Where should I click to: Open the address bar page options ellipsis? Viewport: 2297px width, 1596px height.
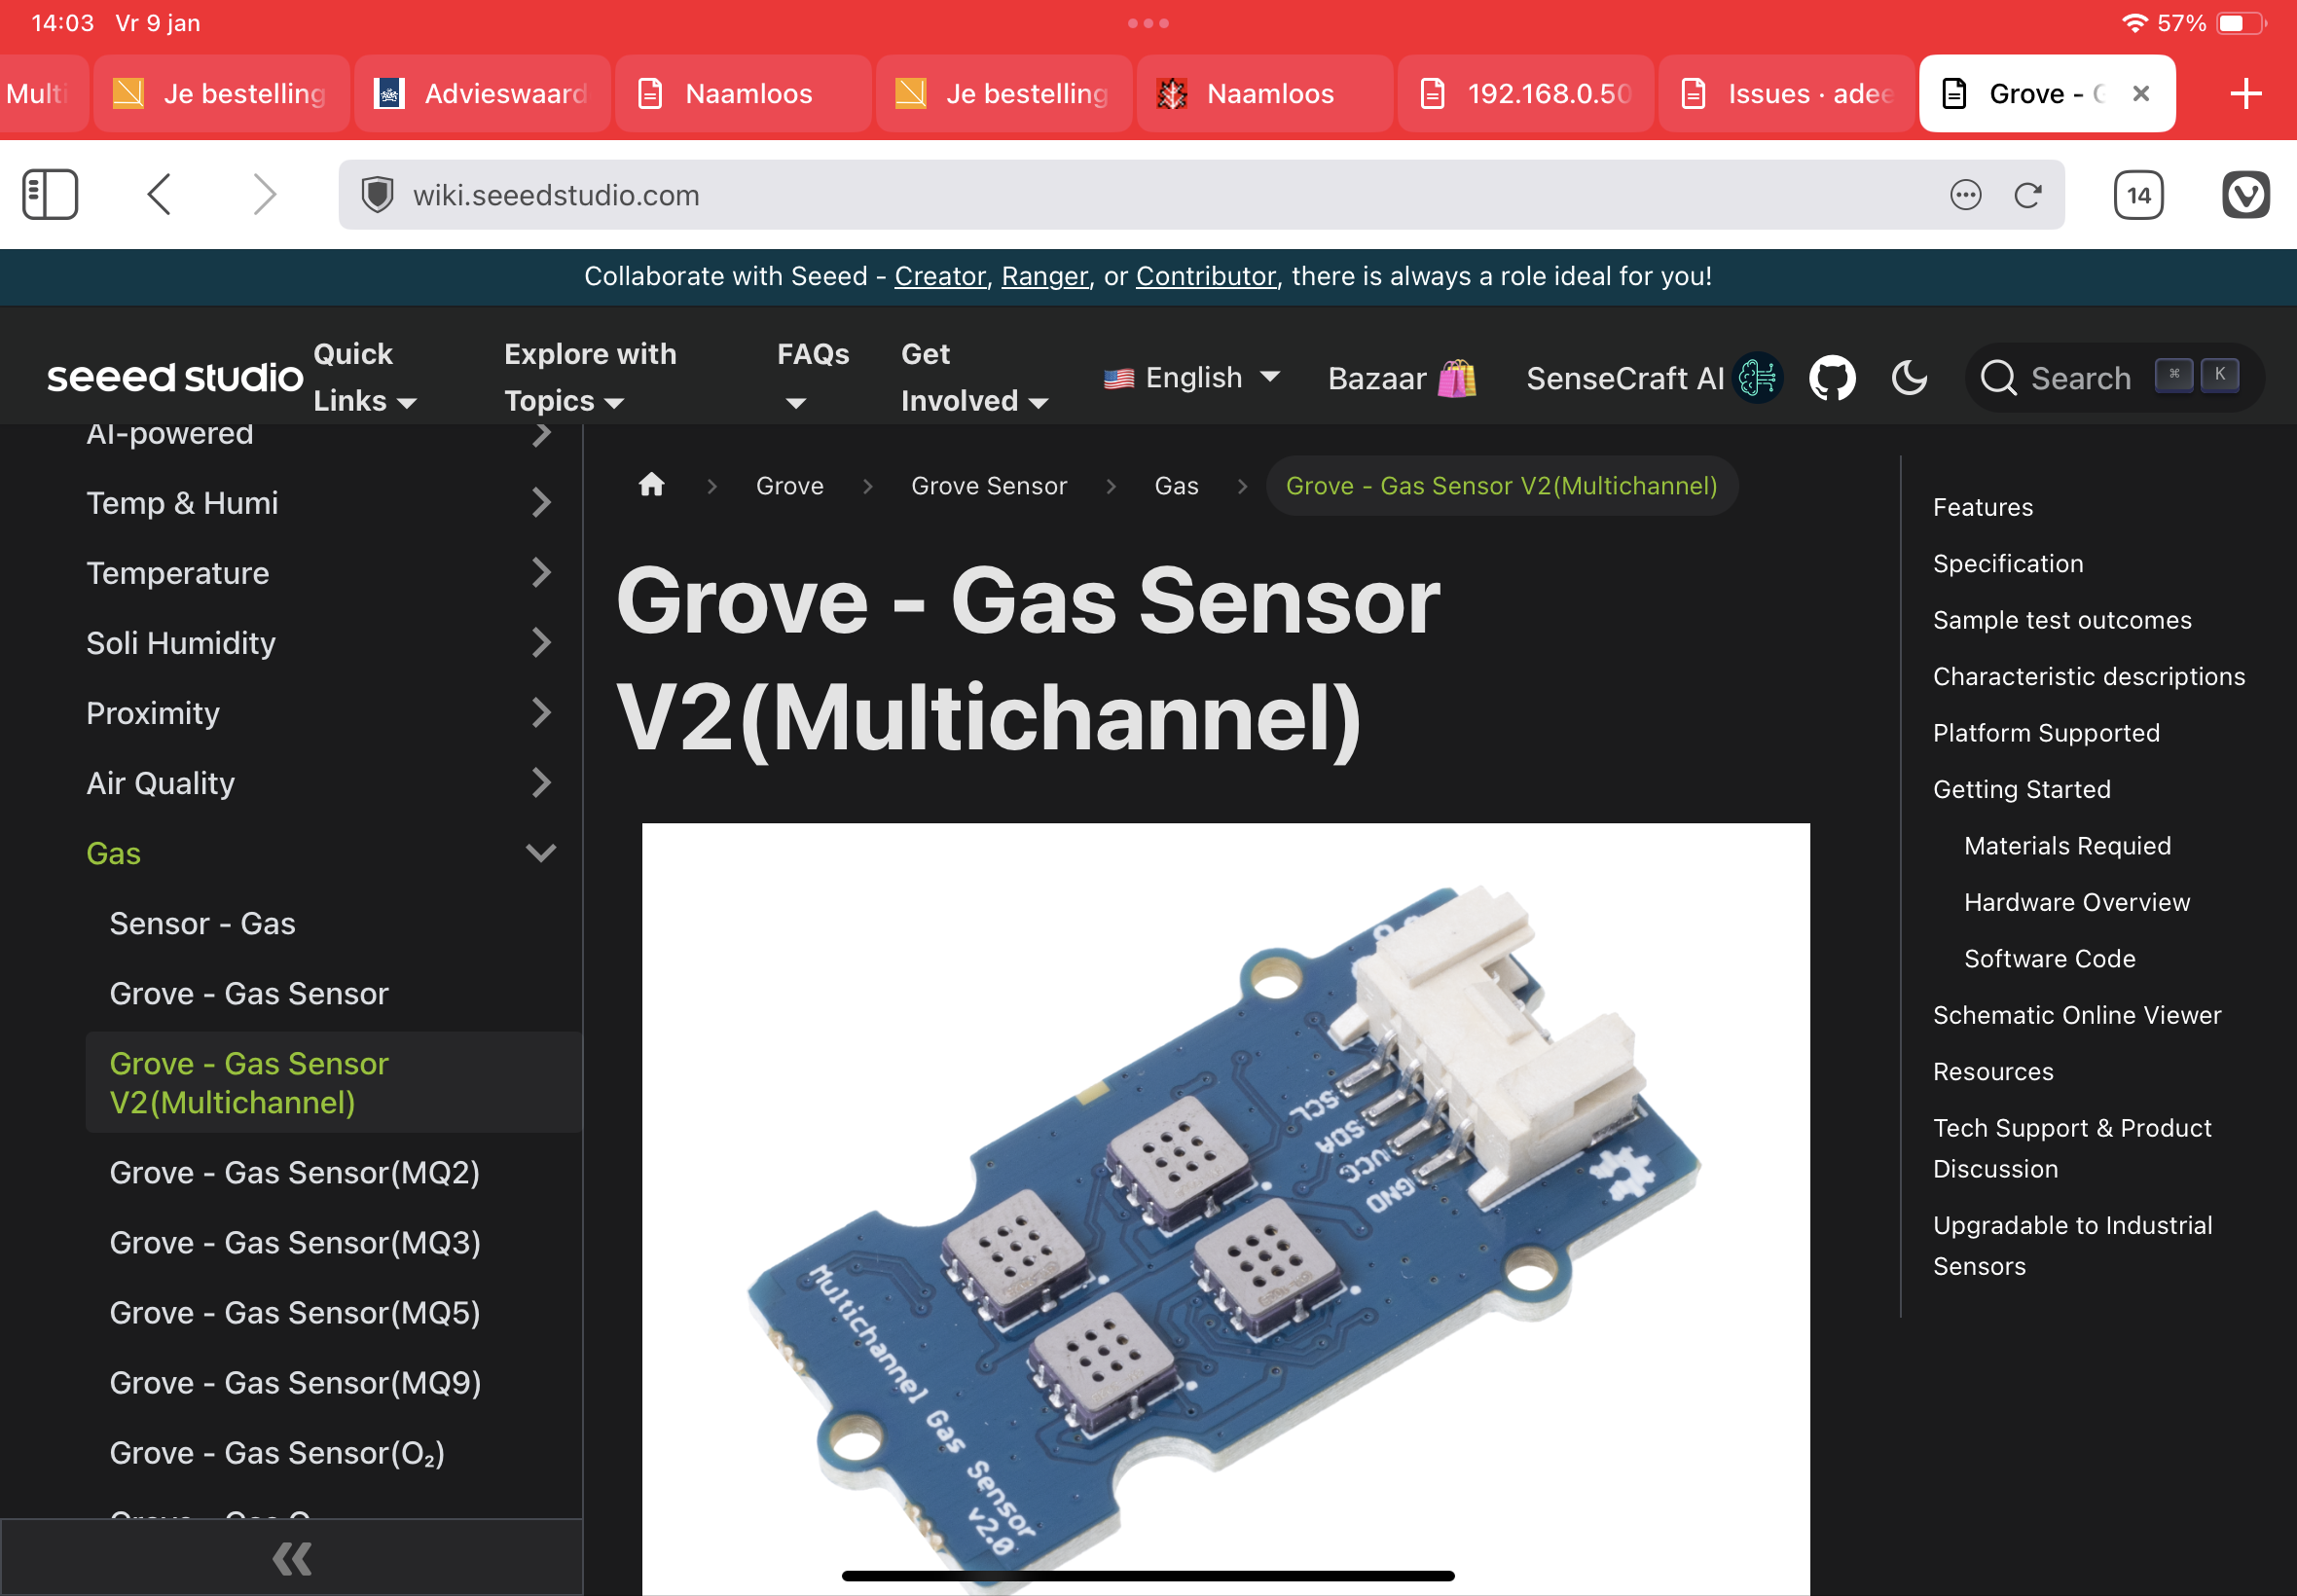(1965, 195)
